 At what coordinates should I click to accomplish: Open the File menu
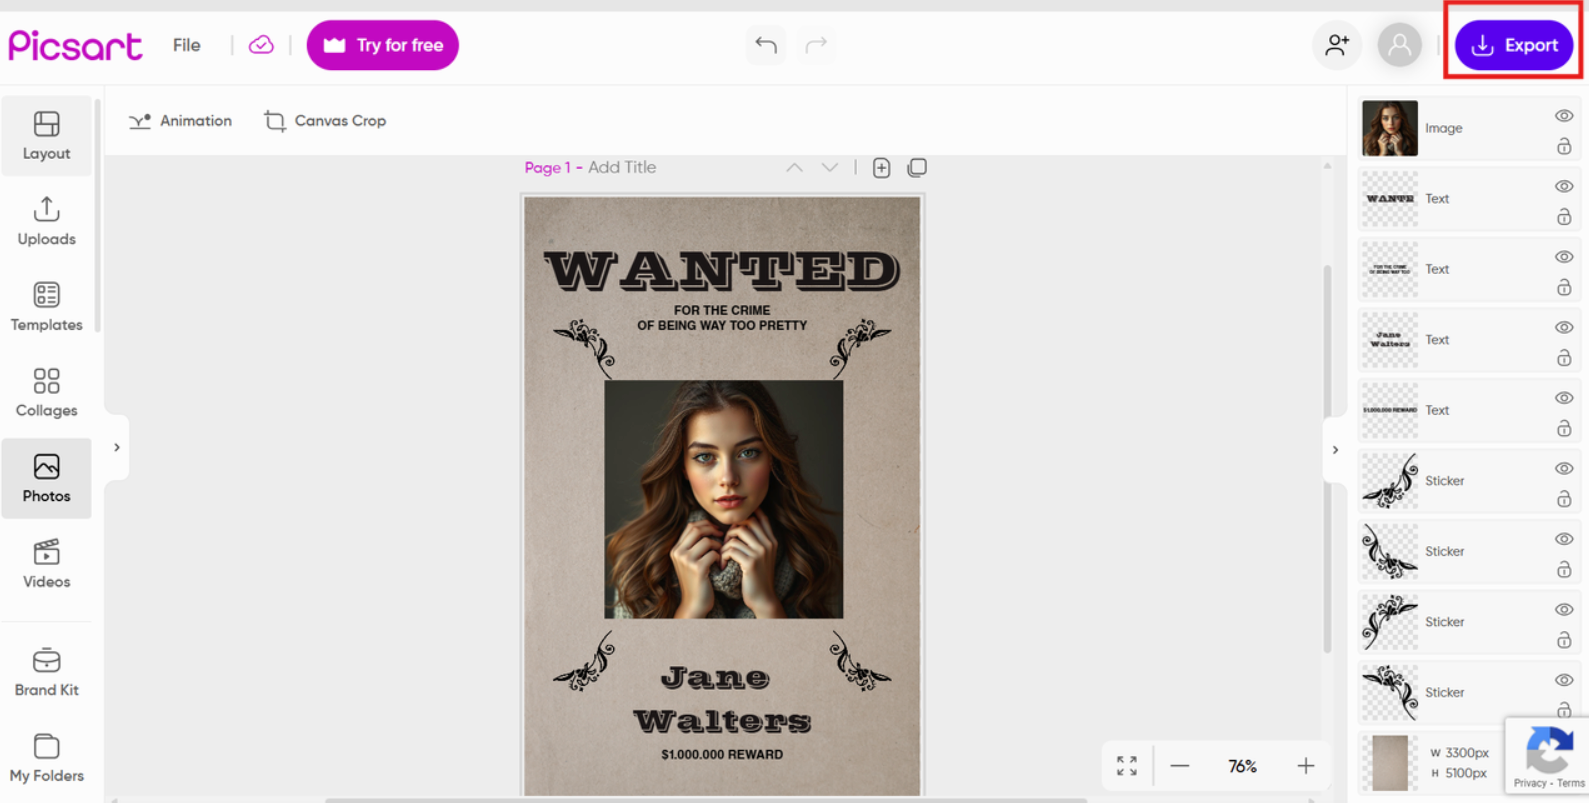[x=187, y=45]
